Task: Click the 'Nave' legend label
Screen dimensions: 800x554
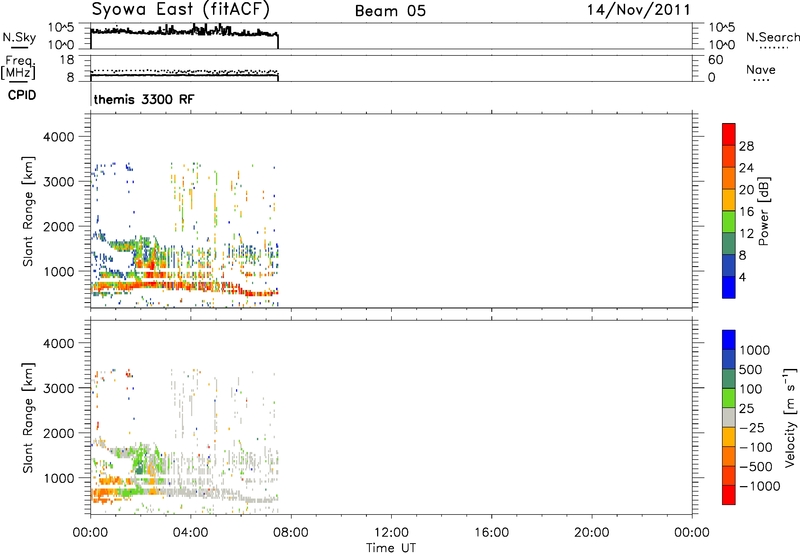Action: click(761, 69)
